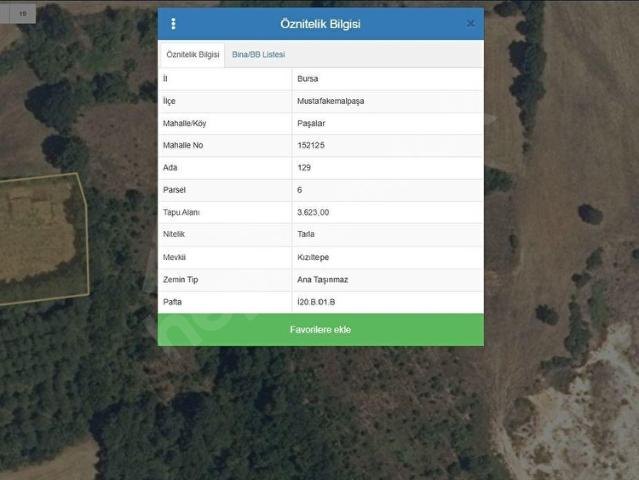
Task: Click the zoom level 15 badge top-left
Action: click(x=21, y=14)
